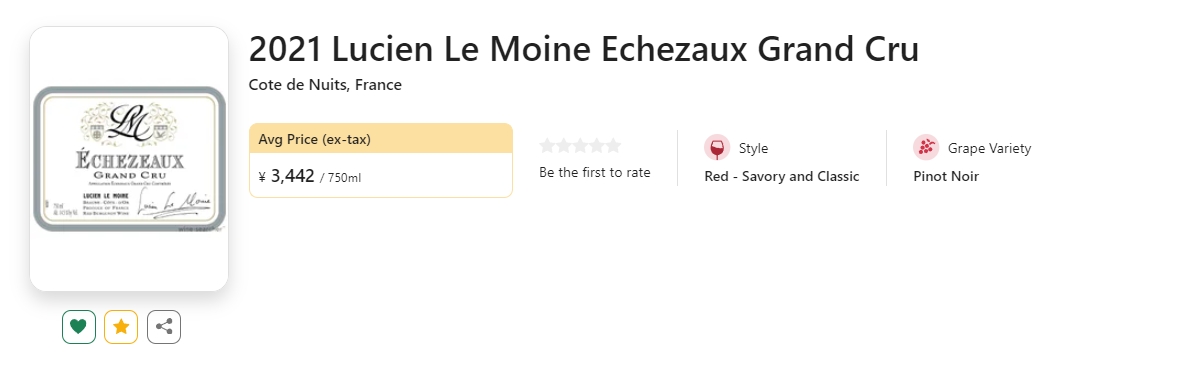Select the Style label
Screen dimensions: 1194x370
click(753, 148)
